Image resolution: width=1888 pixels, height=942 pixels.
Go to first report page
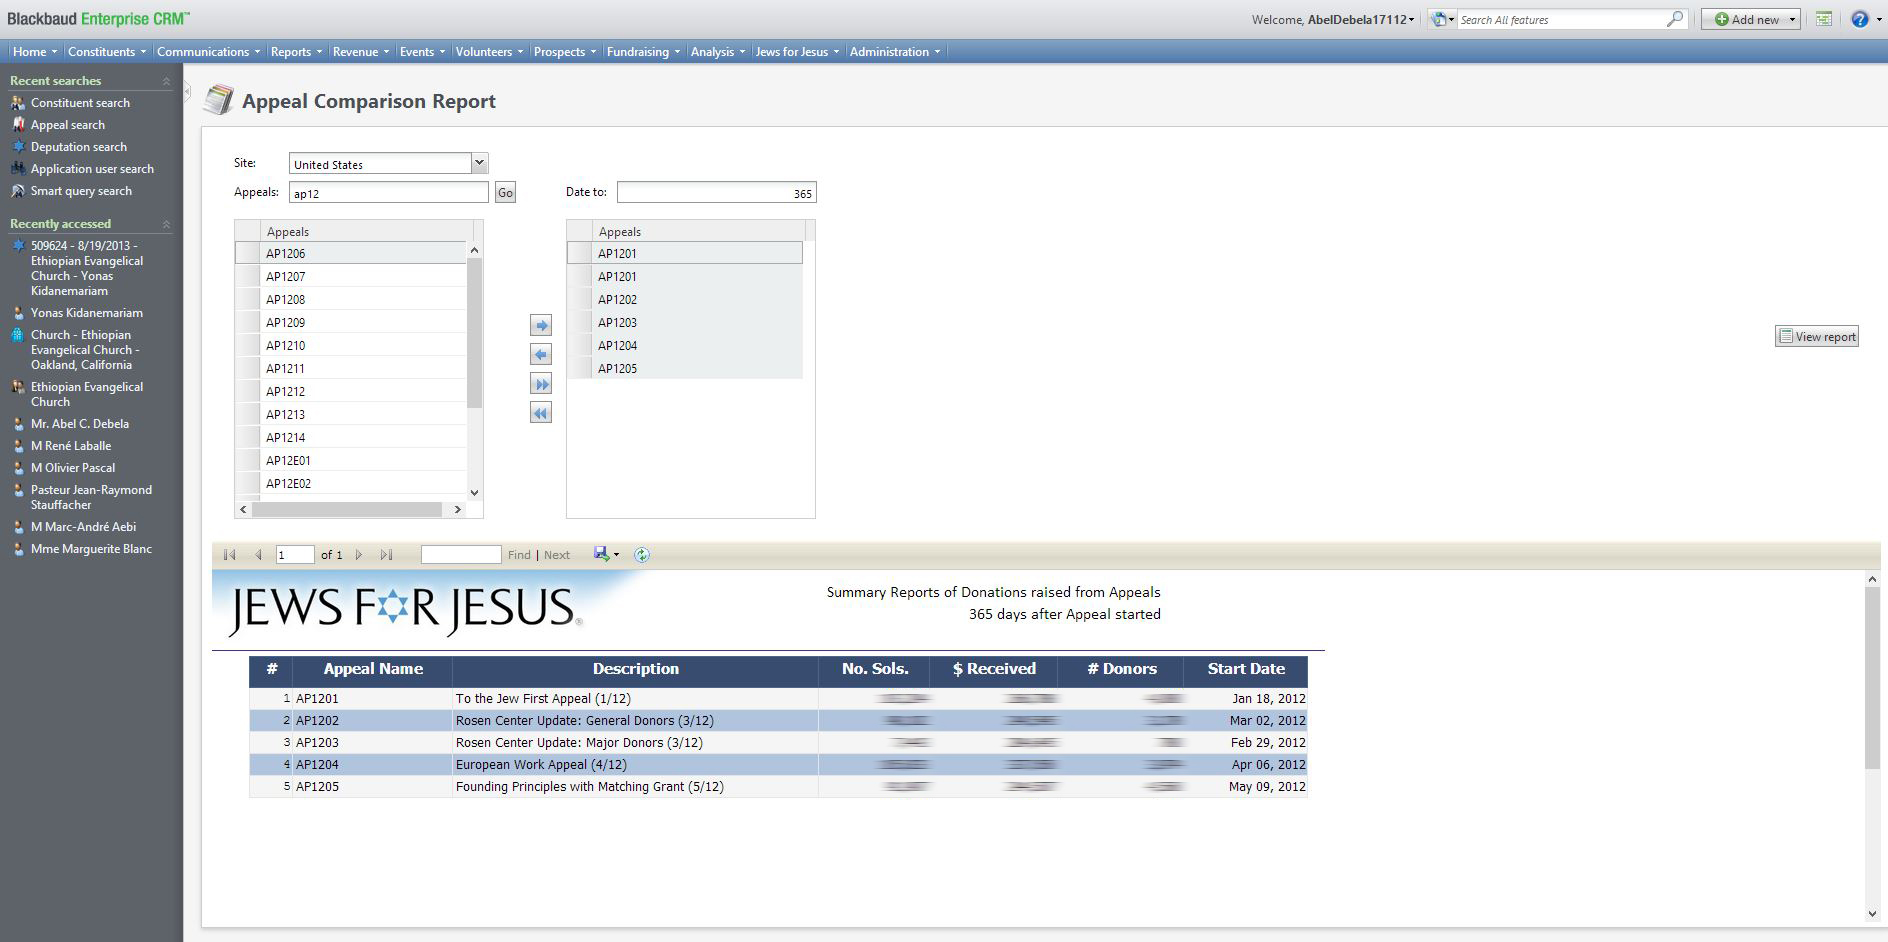[230, 555]
